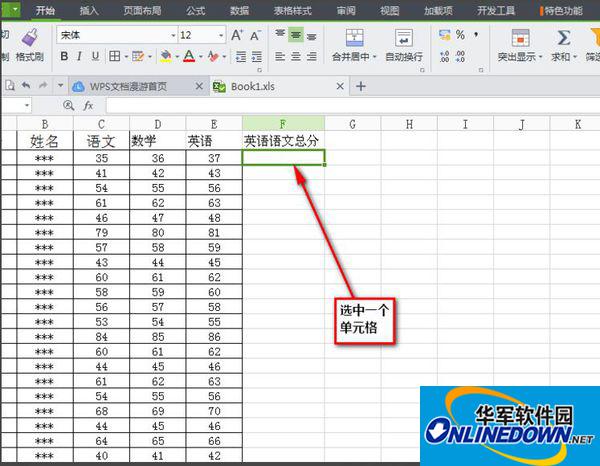Click the new document icon in quick toolbar
Screen dimensions: 600x466
10,86
